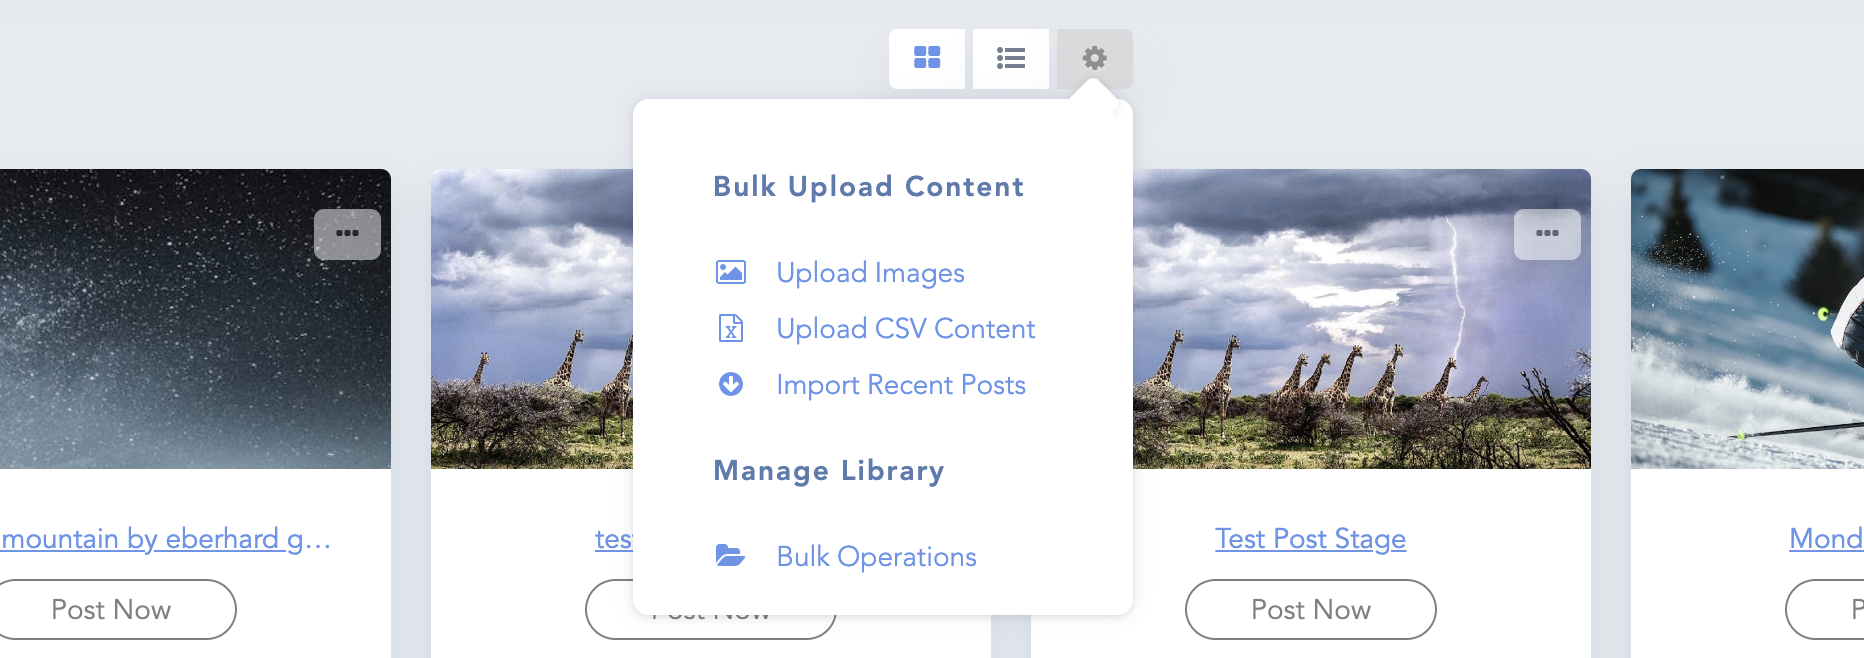Click the skiing snow photo thumbnail

pyautogui.click(x=1747, y=320)
